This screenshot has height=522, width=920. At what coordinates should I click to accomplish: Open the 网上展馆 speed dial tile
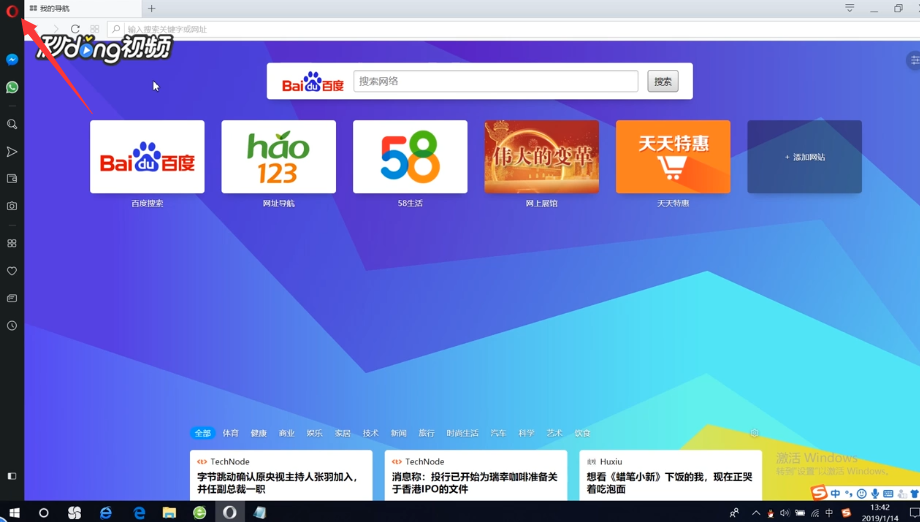click(542, 157)
